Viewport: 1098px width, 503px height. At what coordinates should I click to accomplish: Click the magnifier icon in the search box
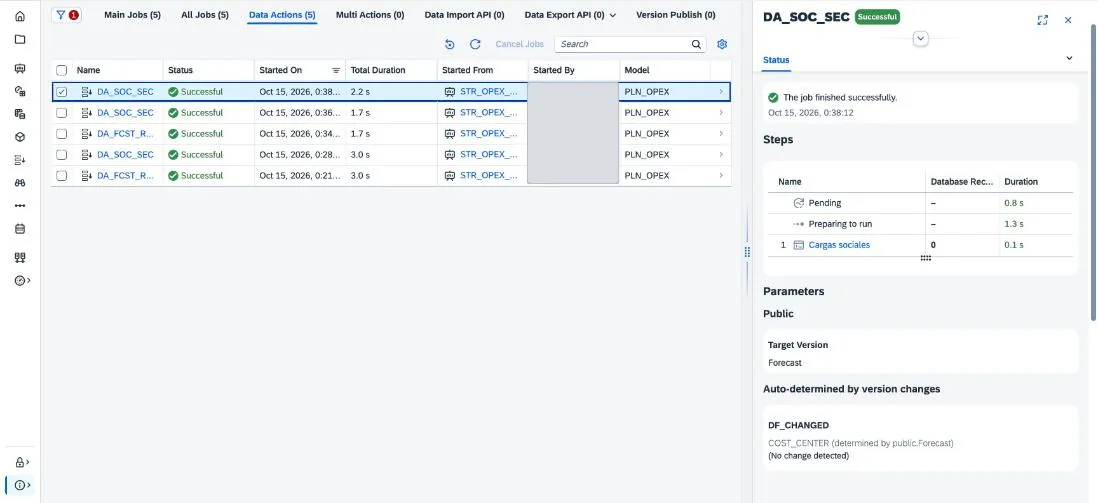click(x=696, y=44)
